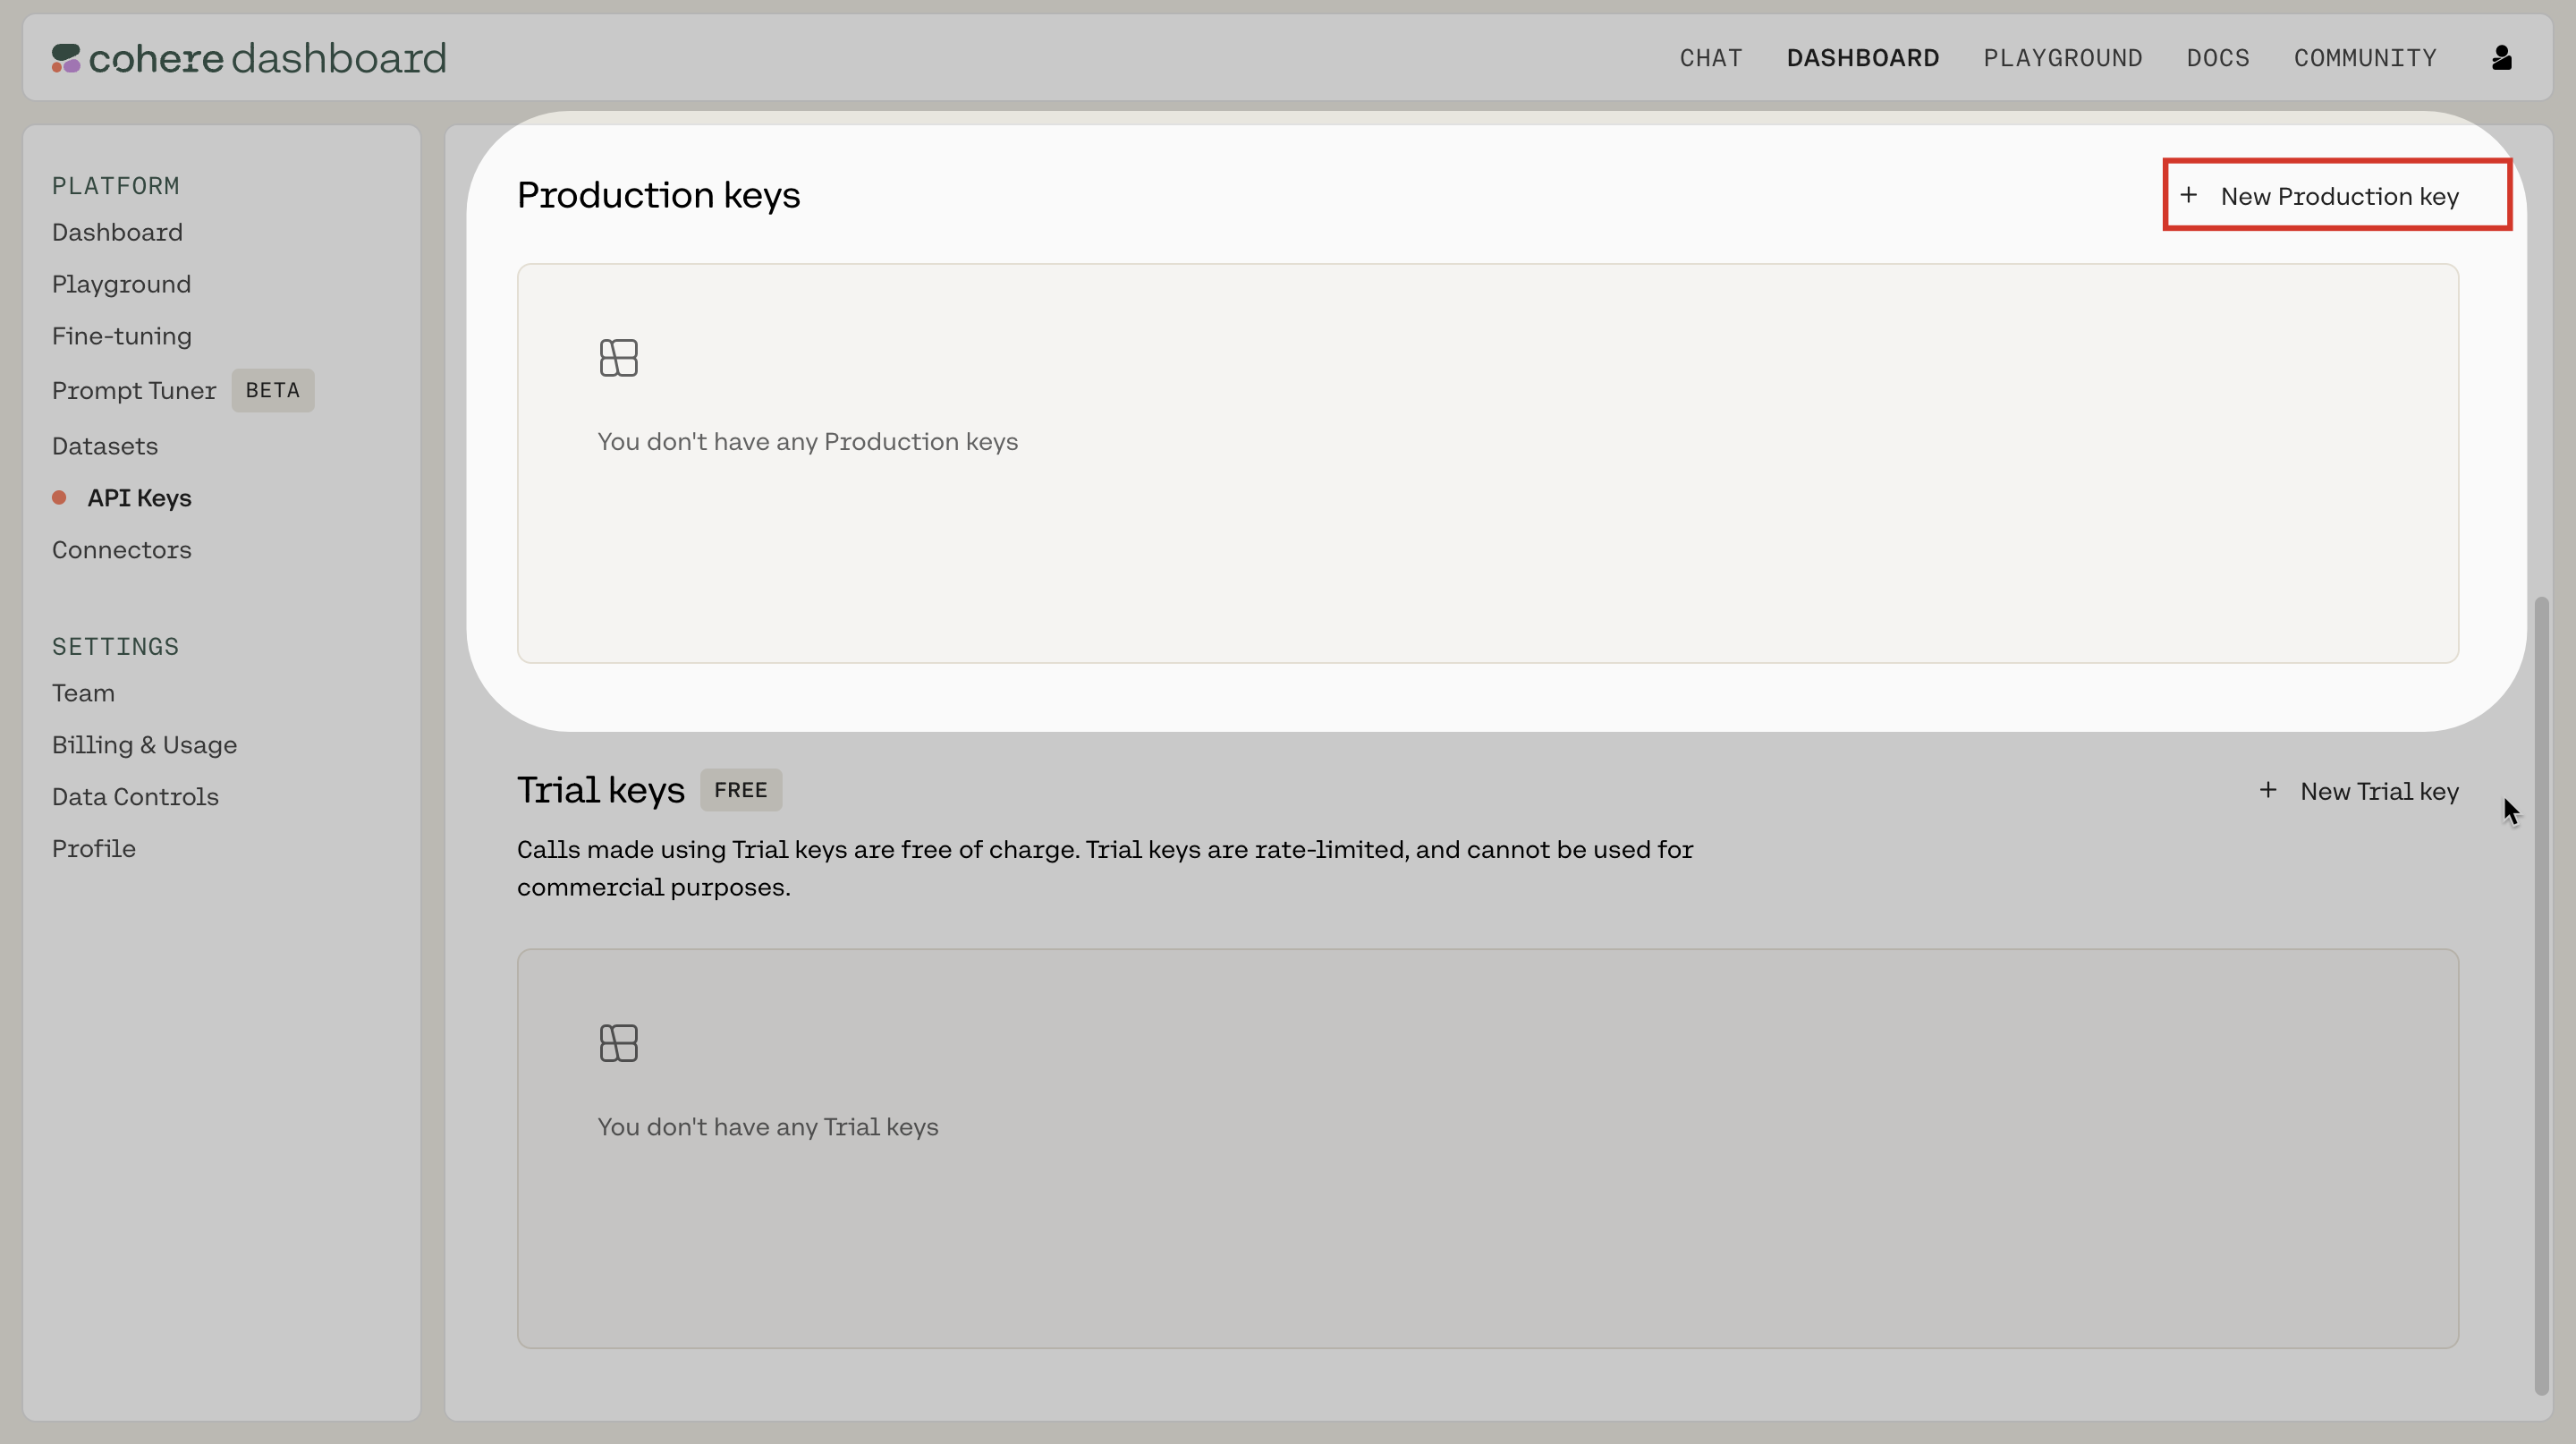Click the FREE badge next to Trial keys
The width and height of the screenshot is (2576, 1444).
[740, 790]
